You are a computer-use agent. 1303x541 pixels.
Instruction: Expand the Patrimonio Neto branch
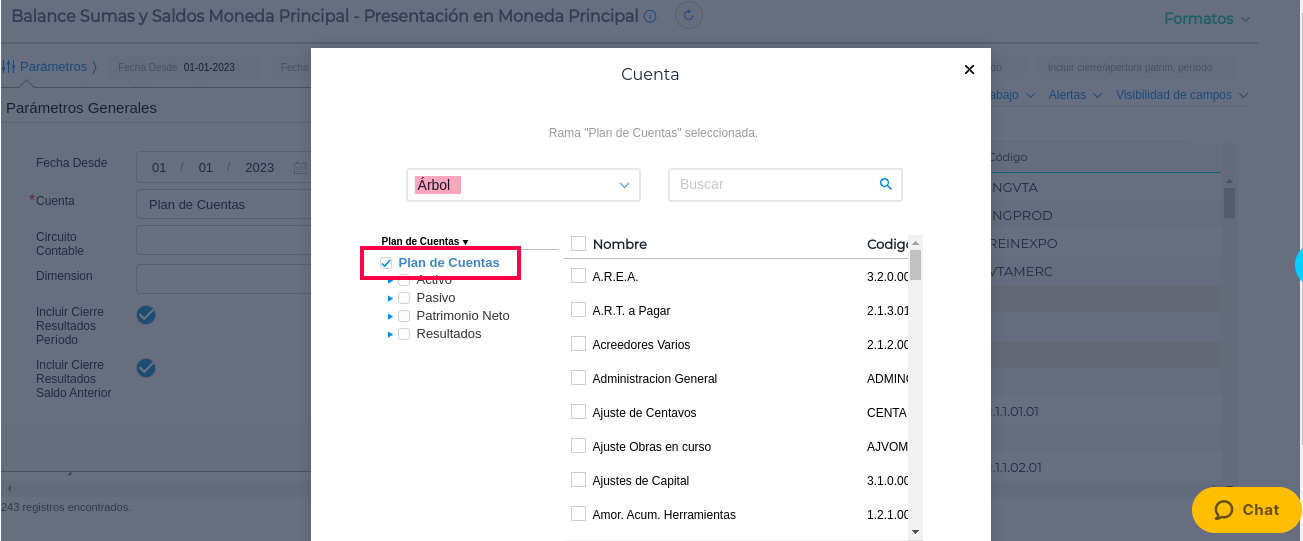coord(391,316)
